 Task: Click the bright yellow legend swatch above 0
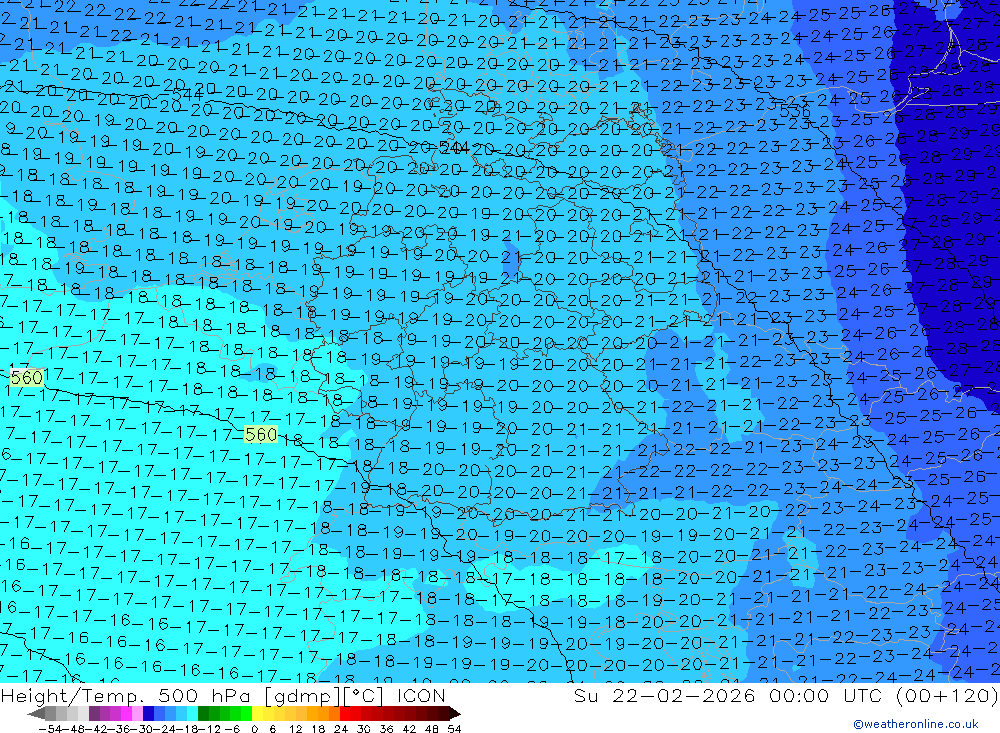click(x=257, y=713)
